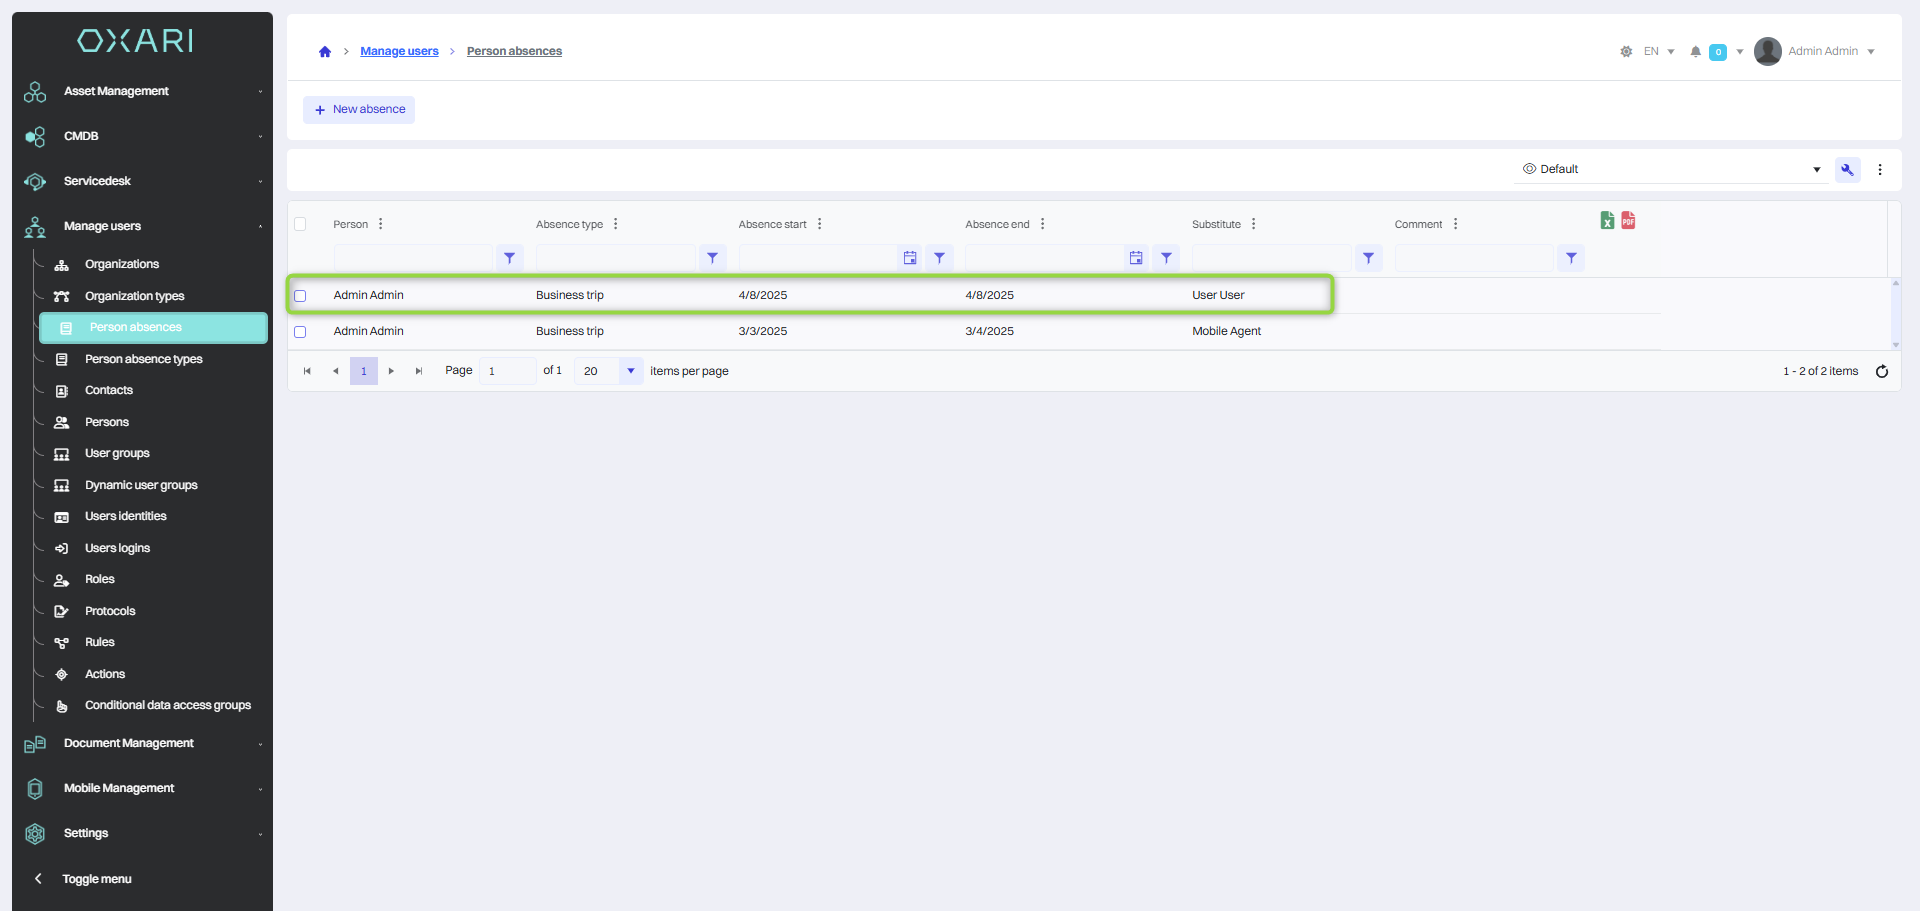Open Users logins in sidebar
1920x911 pixels.
pos(117,548)
